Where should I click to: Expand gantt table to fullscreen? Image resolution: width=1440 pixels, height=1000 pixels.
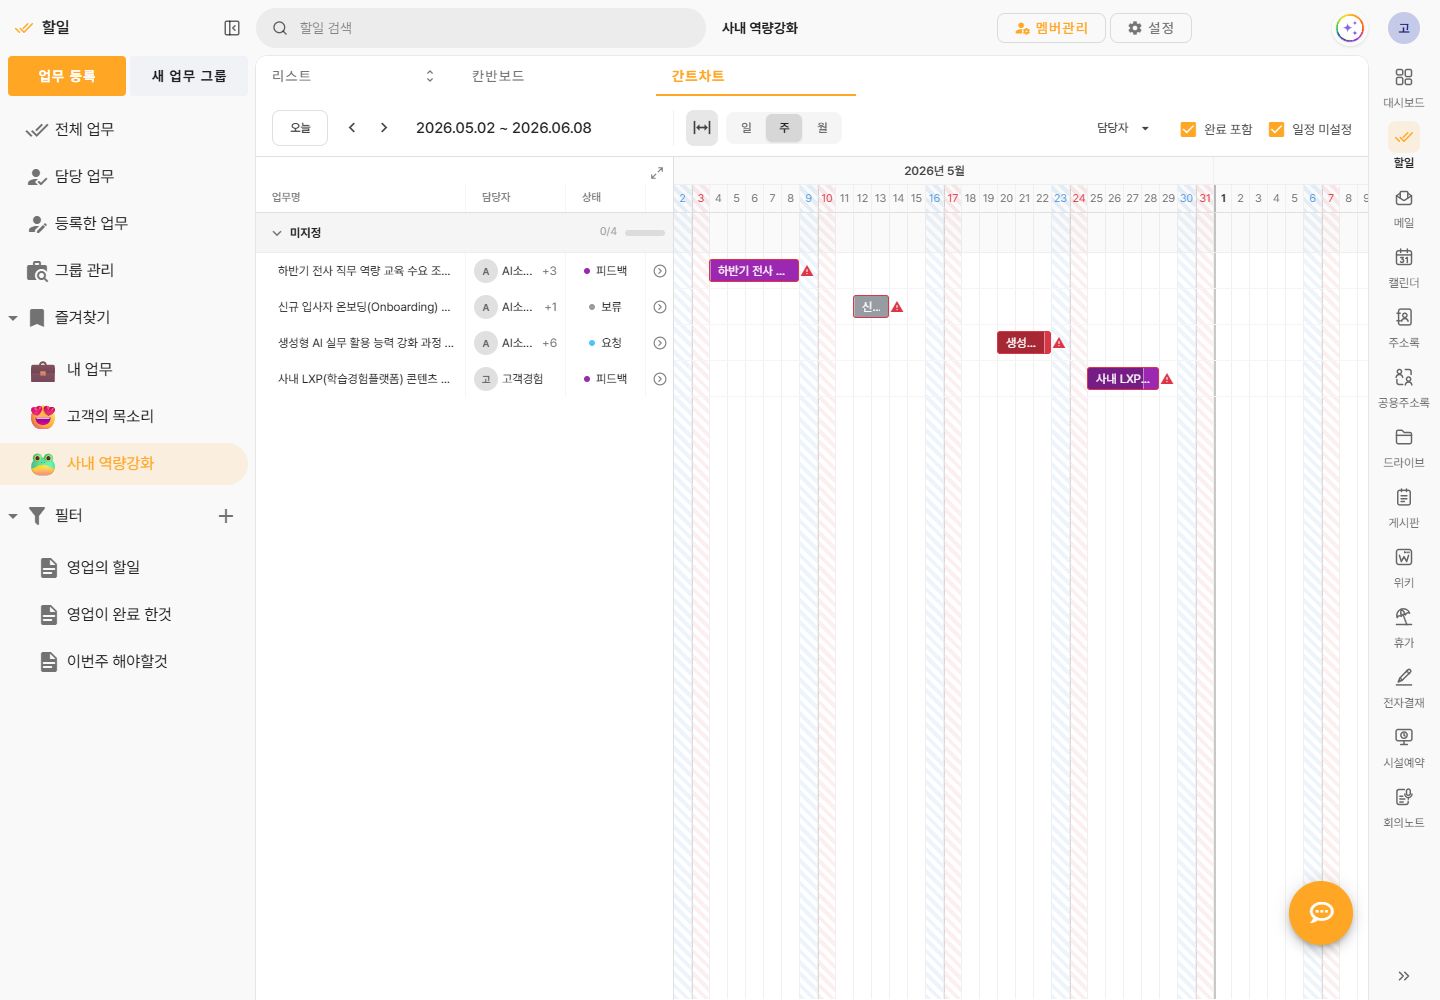tap(657, 173)
